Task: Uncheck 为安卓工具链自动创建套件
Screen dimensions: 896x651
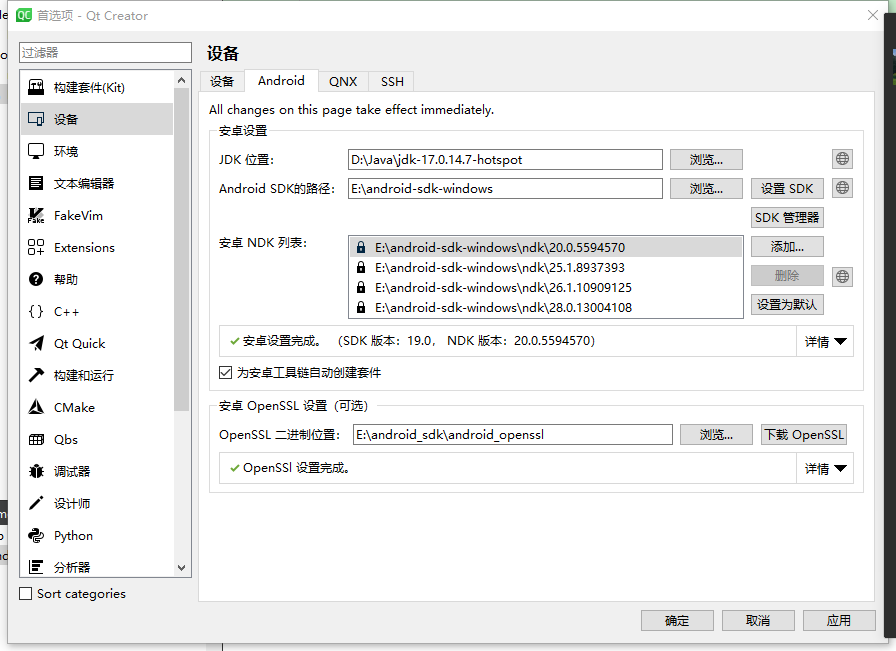Action: (225, 372)
